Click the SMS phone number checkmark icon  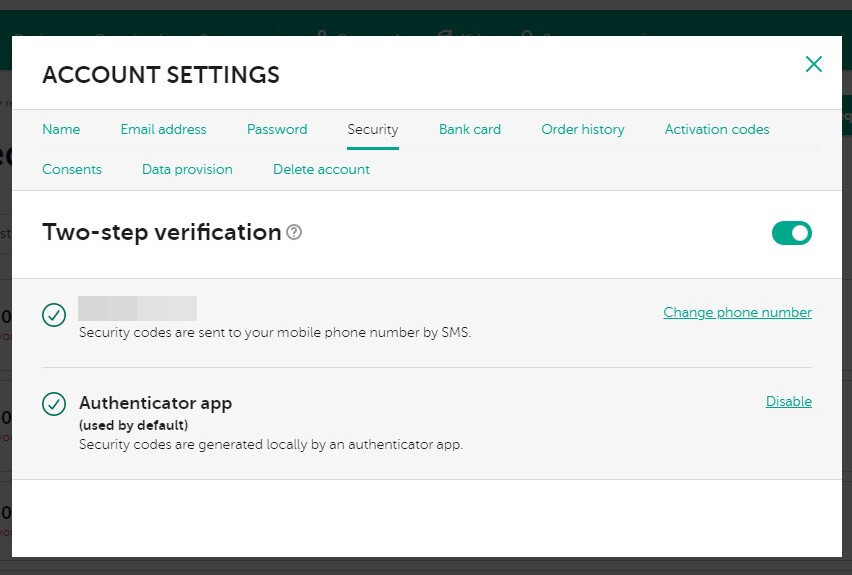(54, 315)
